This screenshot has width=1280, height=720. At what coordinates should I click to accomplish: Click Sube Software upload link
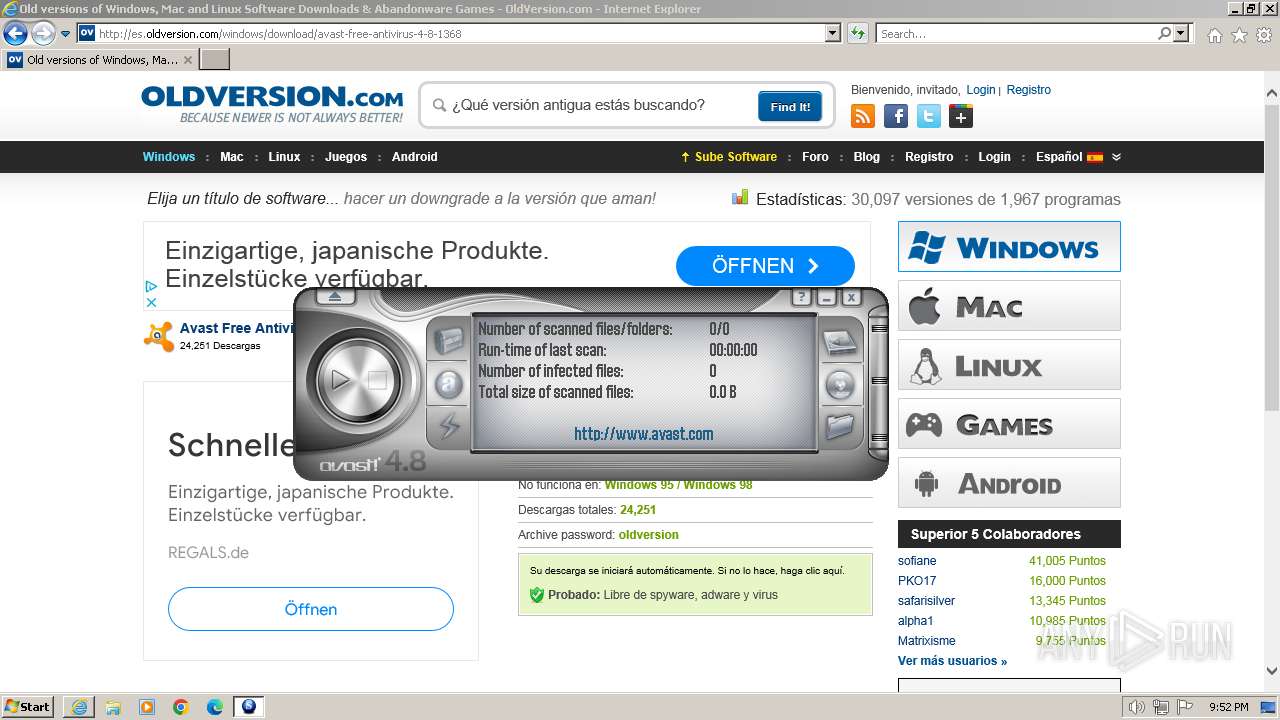click(729, 157)
